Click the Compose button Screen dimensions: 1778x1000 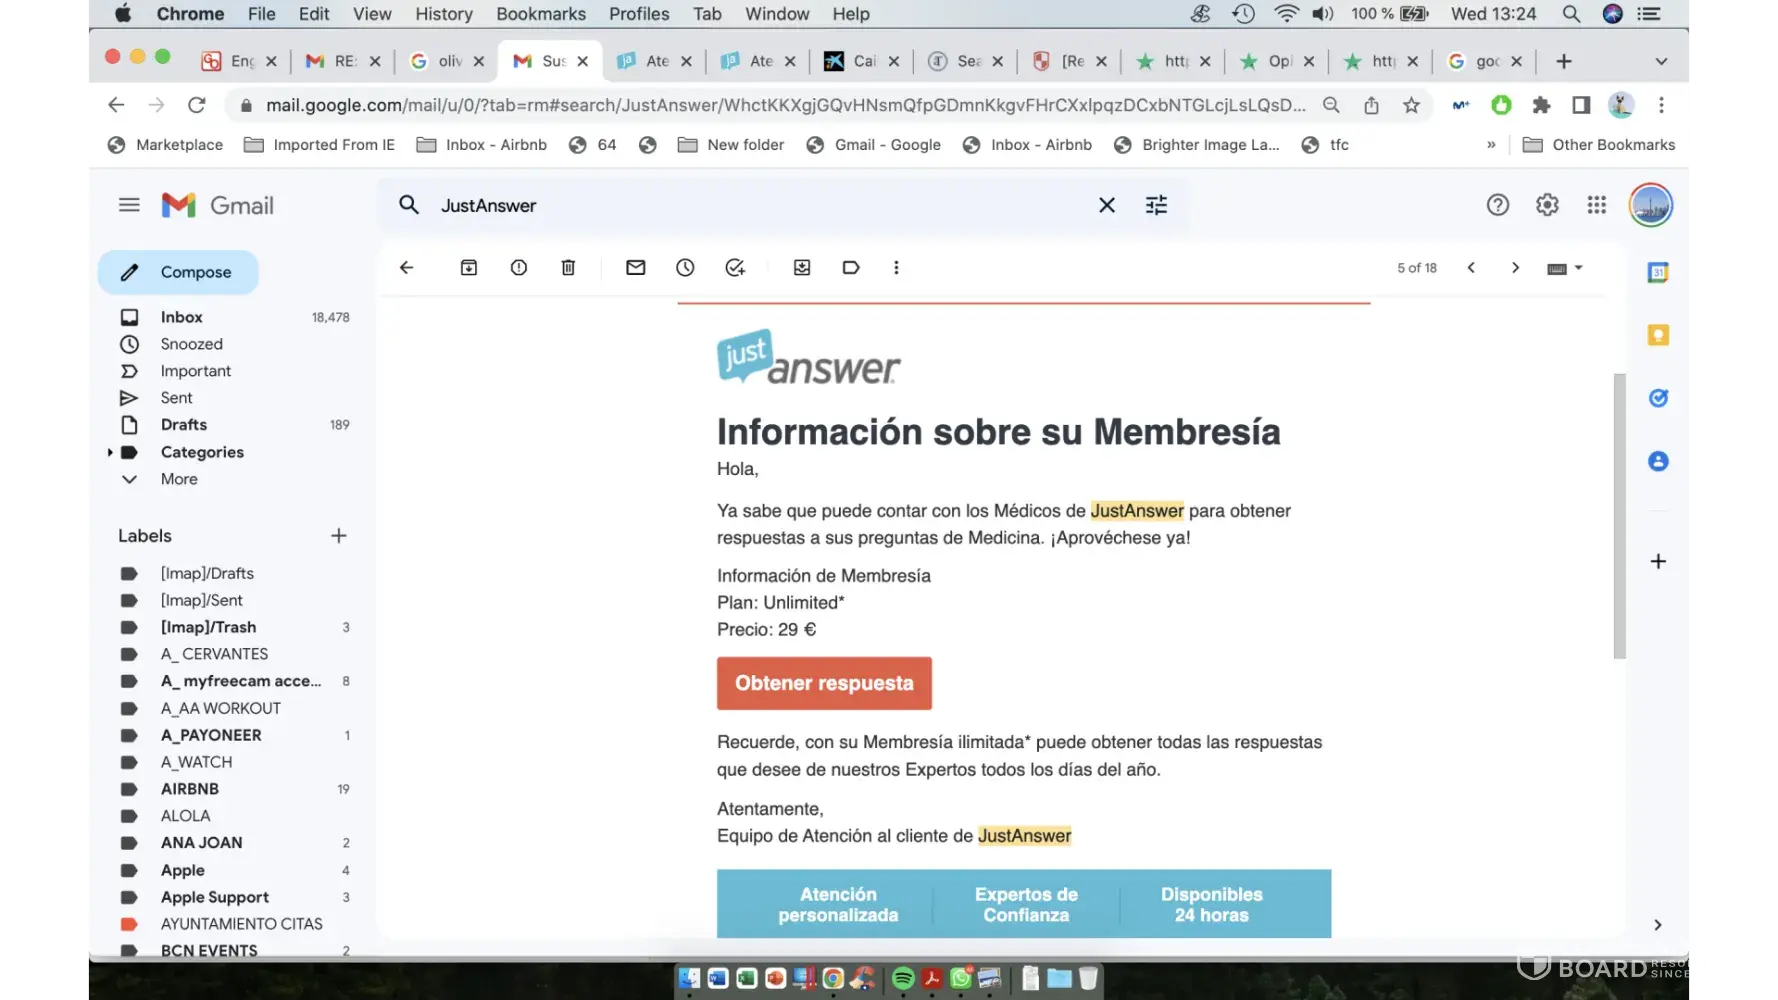pyautogui.click(x=178, y=272)
